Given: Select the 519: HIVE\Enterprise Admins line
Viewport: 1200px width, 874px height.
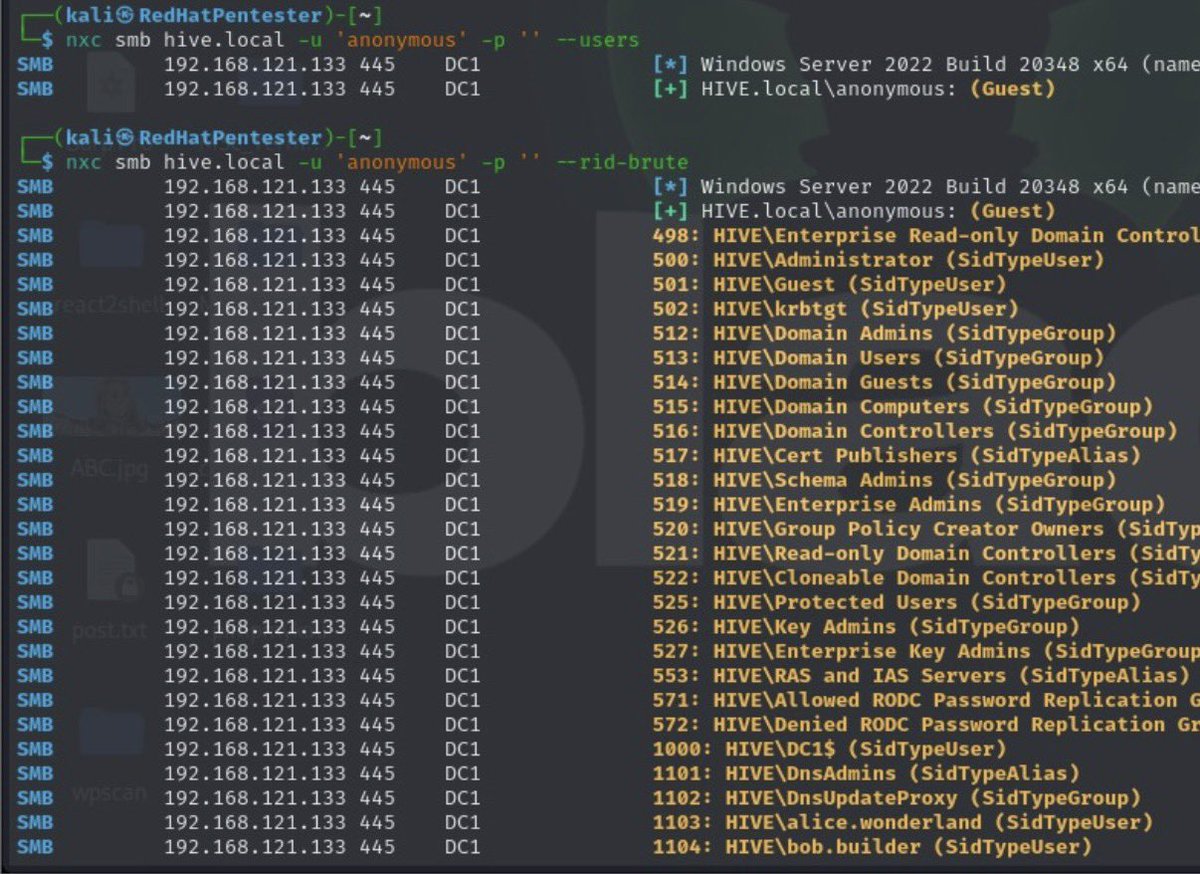Looking at the screenshot, I should point(909,504).
